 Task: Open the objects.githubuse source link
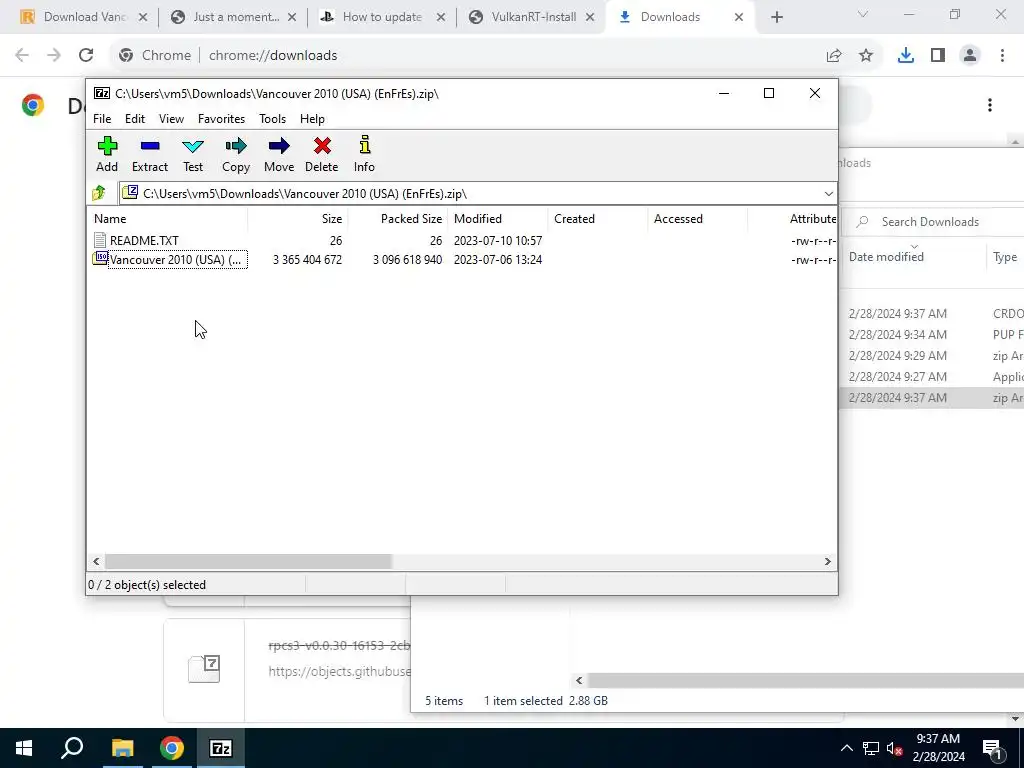coord(340,671)
